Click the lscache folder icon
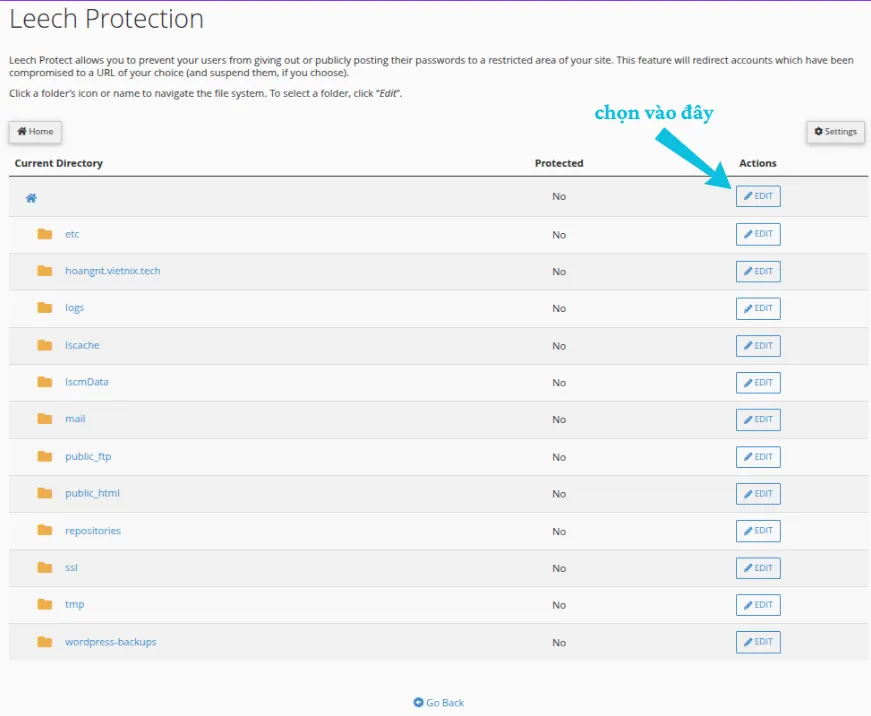The height and width of the screenshot is (716, 871). tap(44, 345)
